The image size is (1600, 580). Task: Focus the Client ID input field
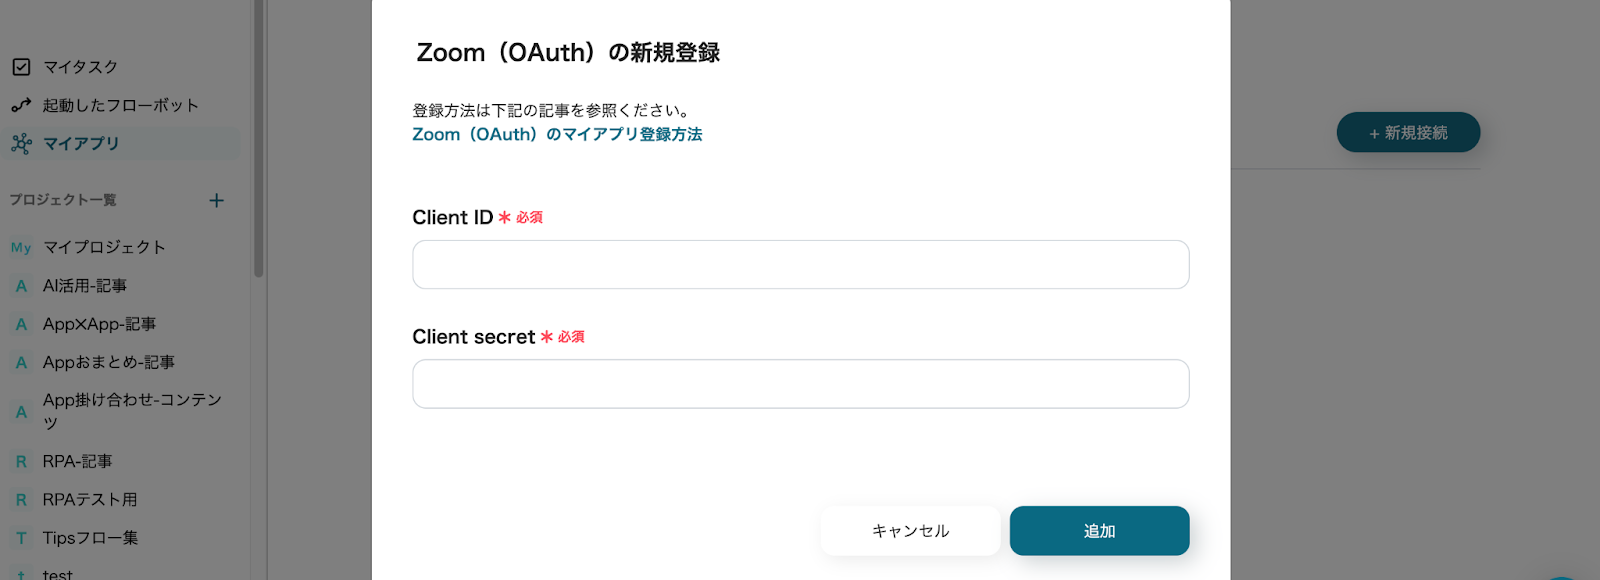(x=800, y=265)
